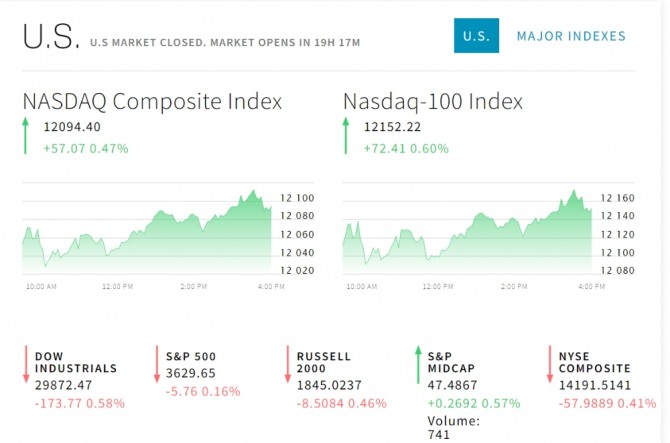The width and height of the screenshot is (670, 443).
Task: Switch to the Major Indexes tab
Action: coord(571,37)
